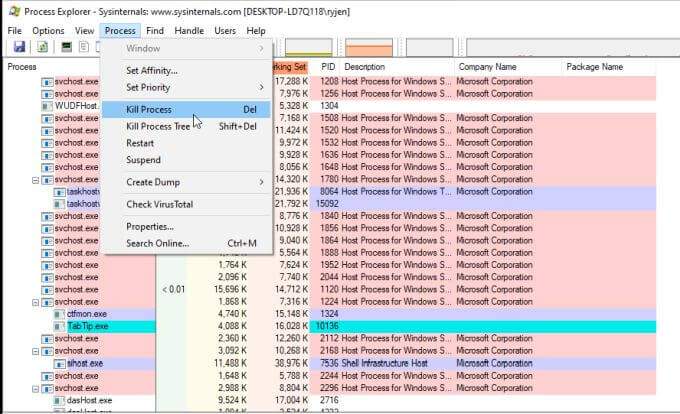Click the svchost.exe icon in PID 1208 row

(47, 82)
